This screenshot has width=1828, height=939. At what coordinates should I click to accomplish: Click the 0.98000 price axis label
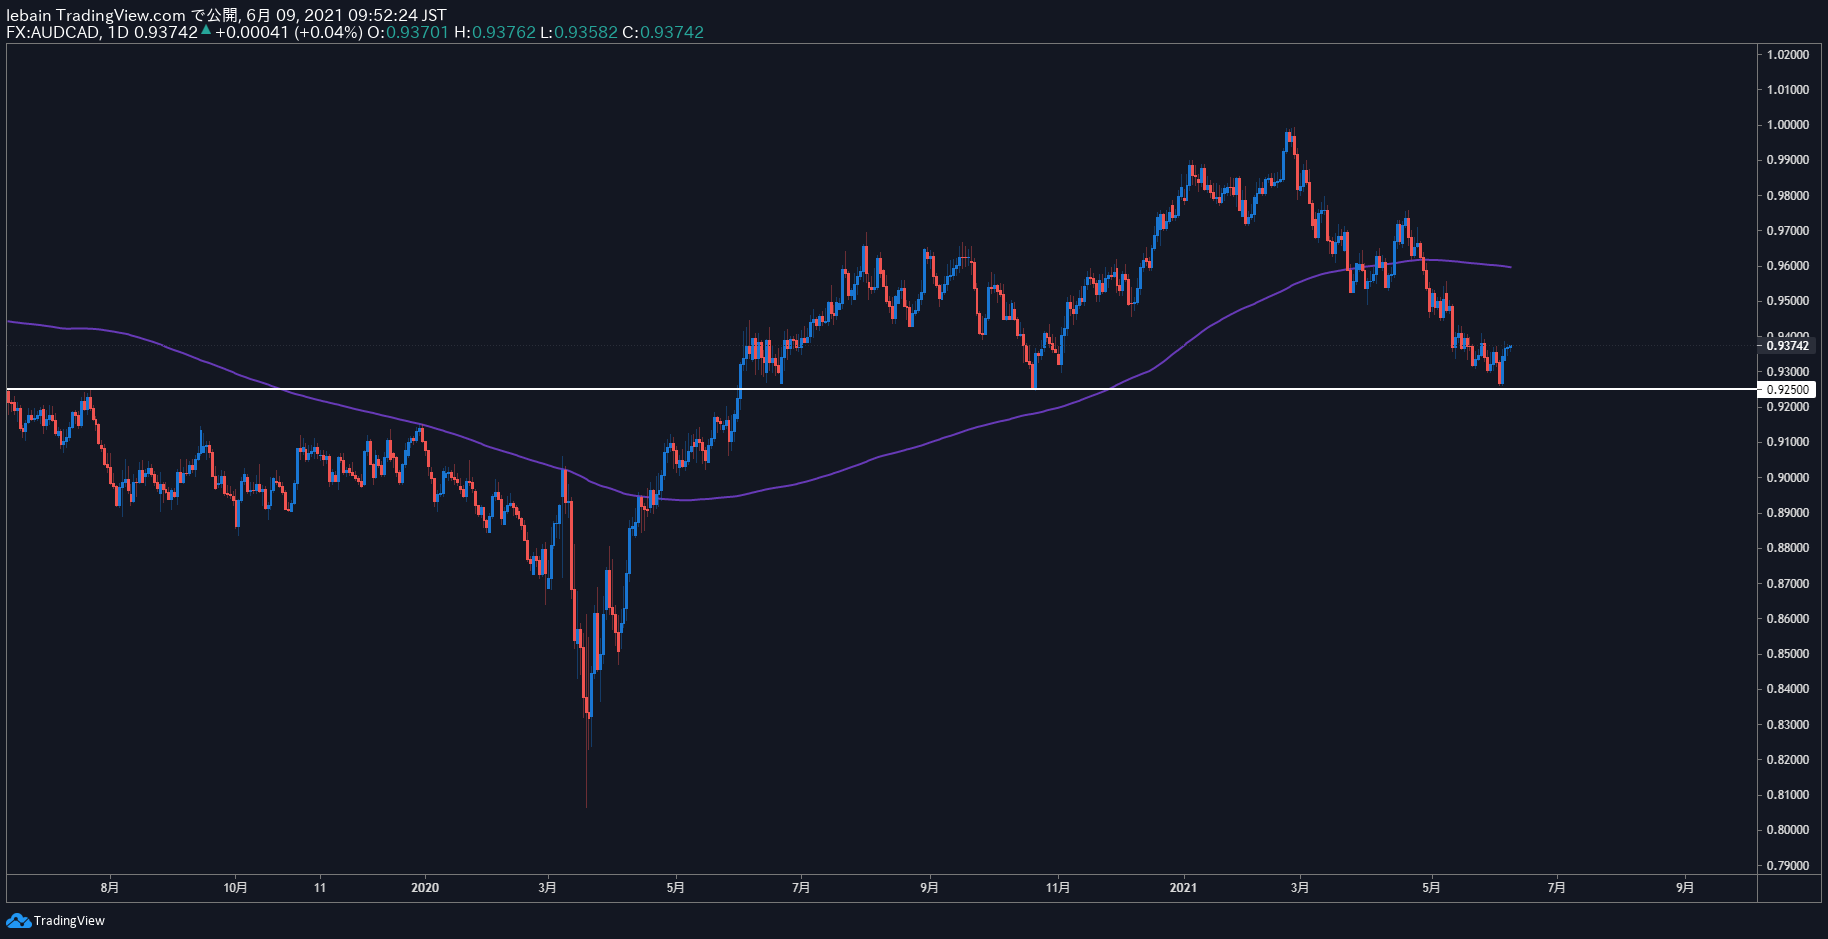[1787, 196]
